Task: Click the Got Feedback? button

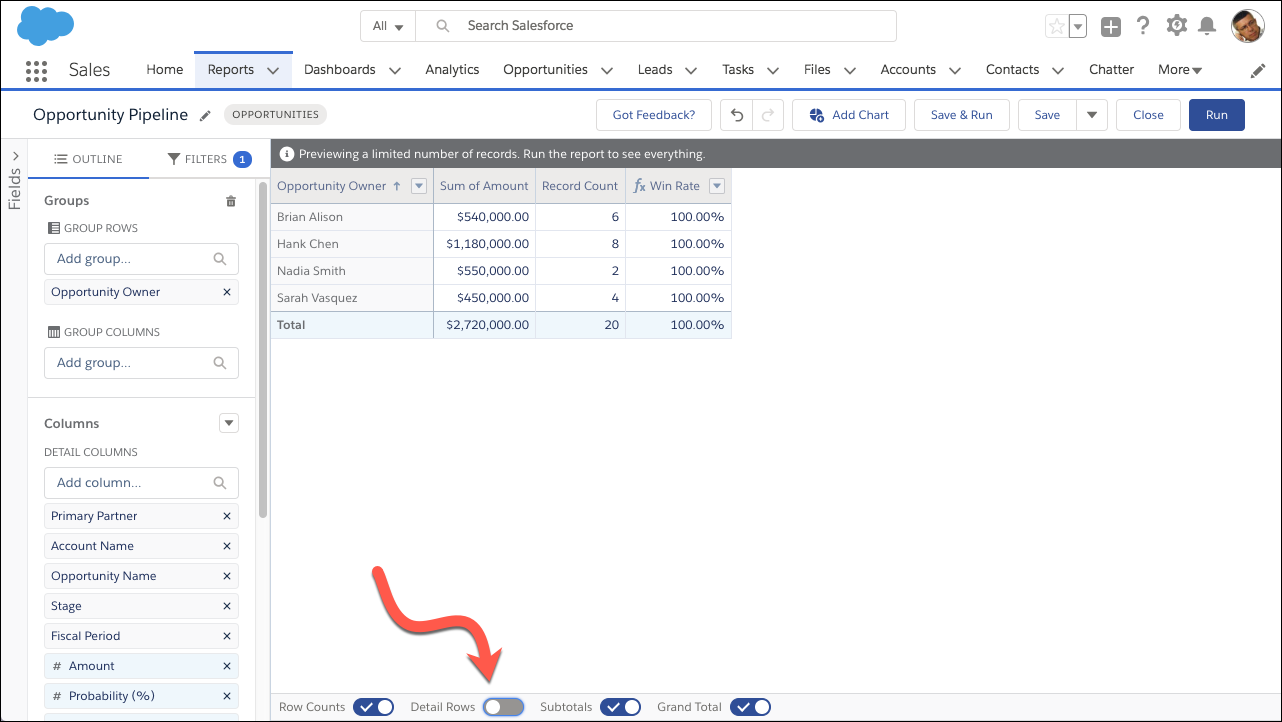Action: pyautogui.click(x=654, y=115)
